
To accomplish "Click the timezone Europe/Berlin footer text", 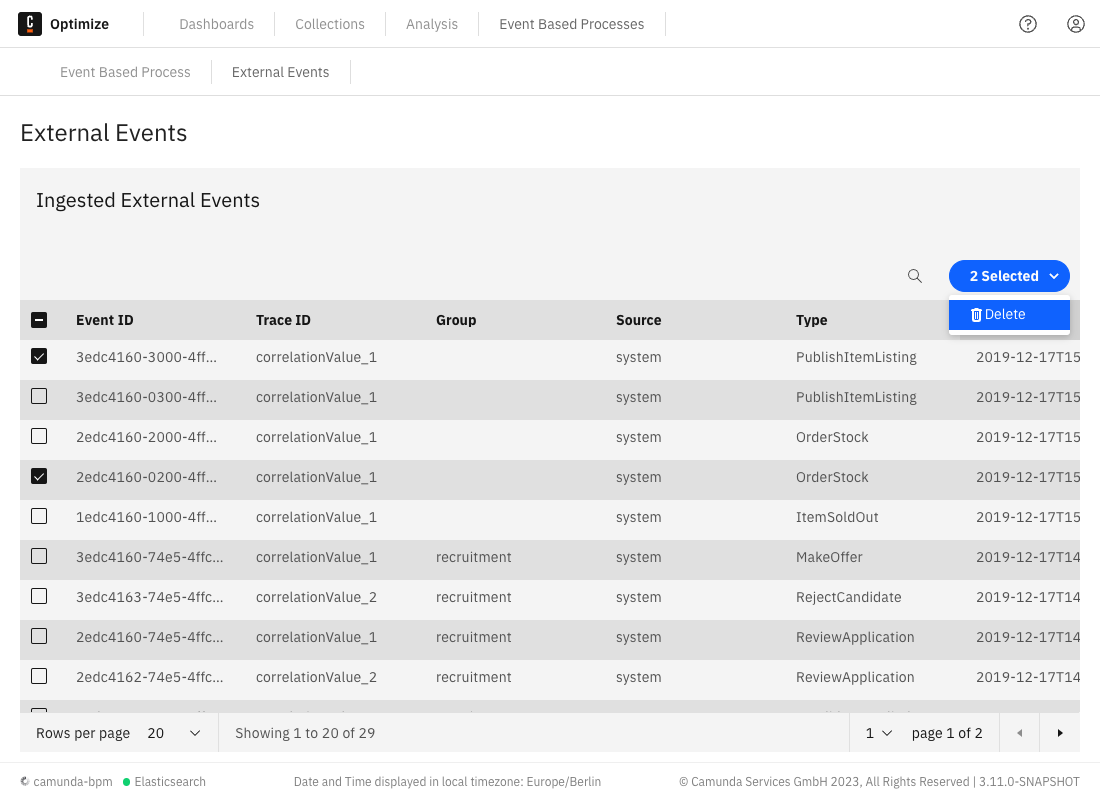I will coord(447,782).
